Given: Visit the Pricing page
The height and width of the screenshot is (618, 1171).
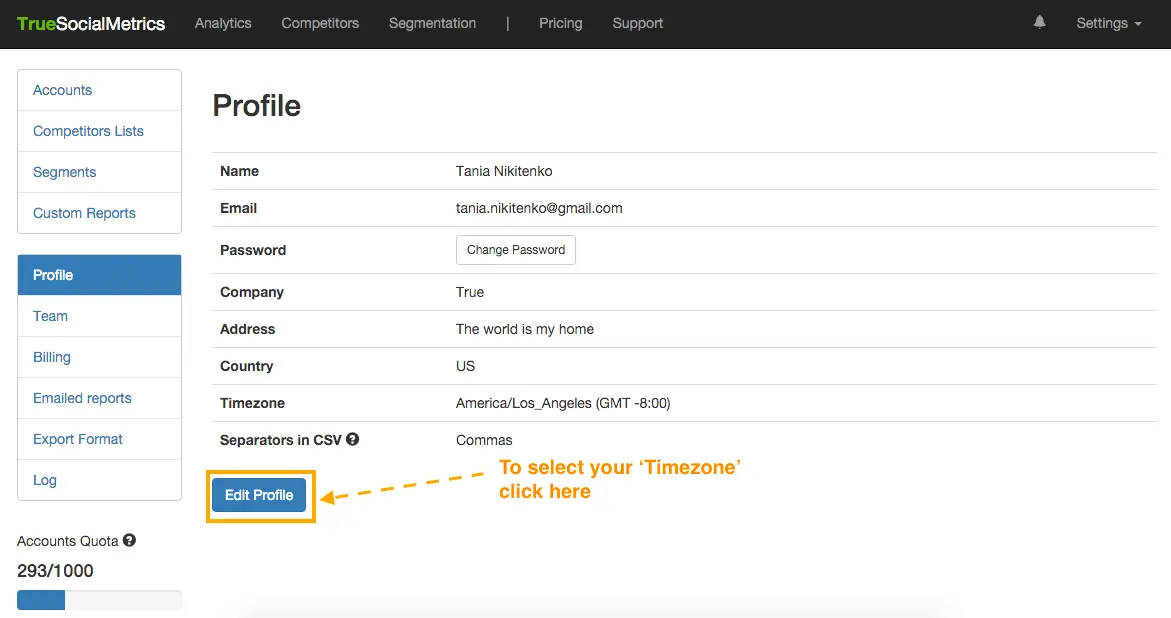Looking at the screenshot, I should pos(560,23).
